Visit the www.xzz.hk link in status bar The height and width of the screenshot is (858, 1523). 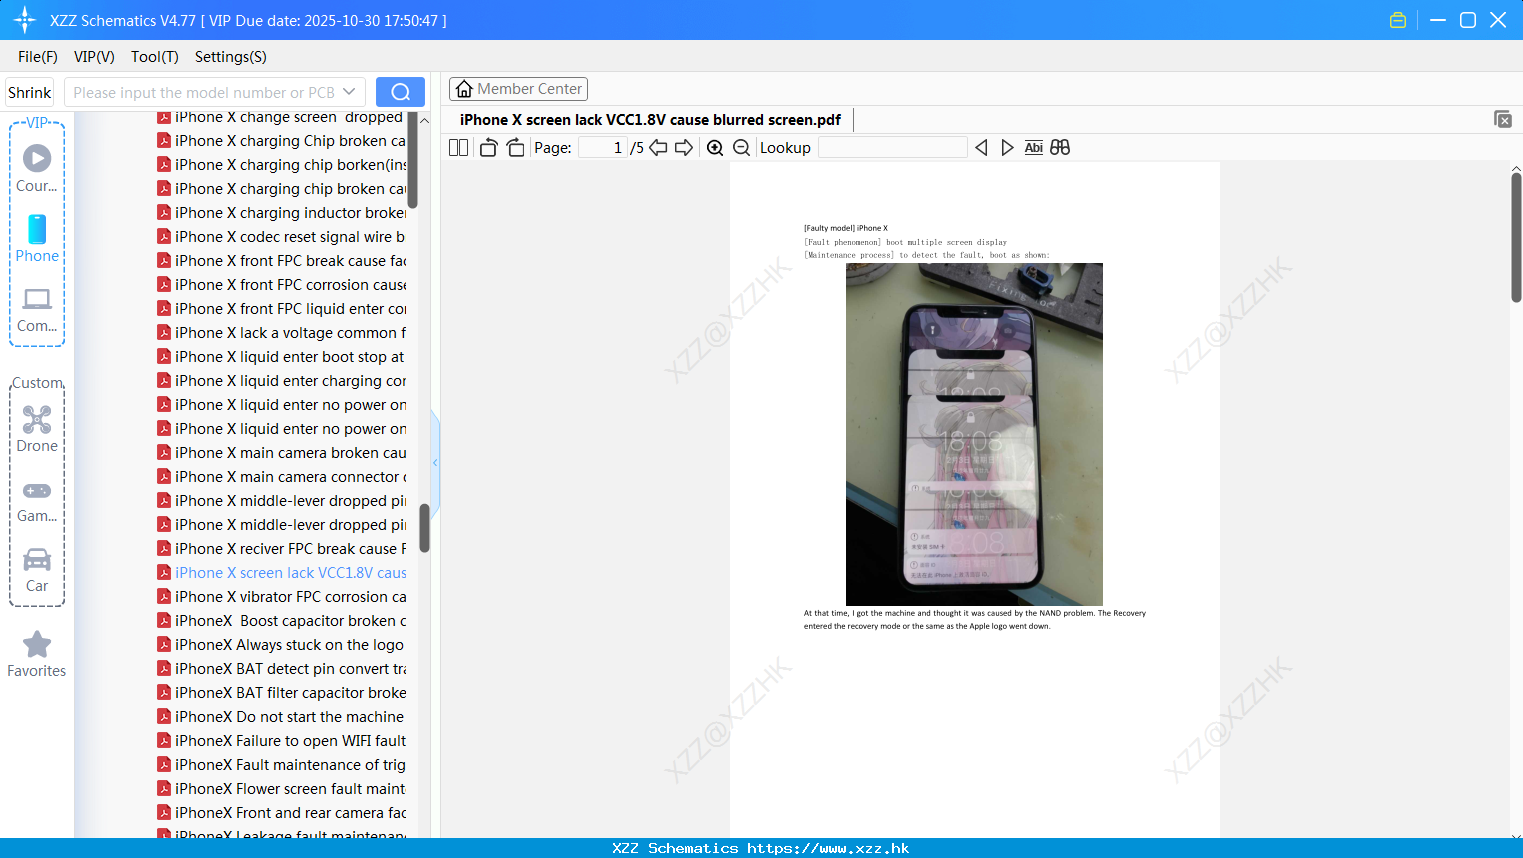(x=828, y=848)
